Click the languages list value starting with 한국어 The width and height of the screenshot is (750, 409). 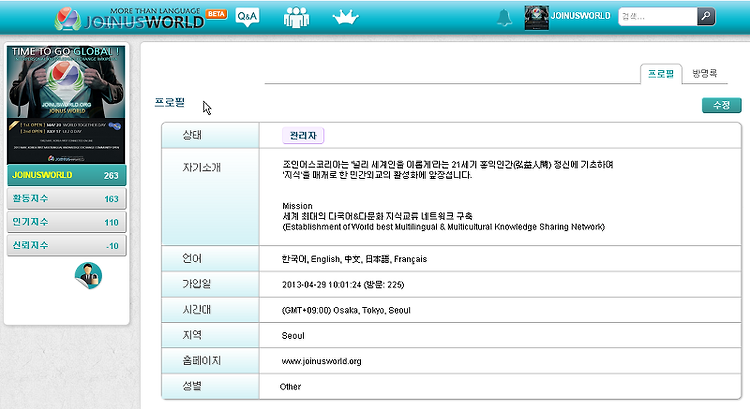354,259
